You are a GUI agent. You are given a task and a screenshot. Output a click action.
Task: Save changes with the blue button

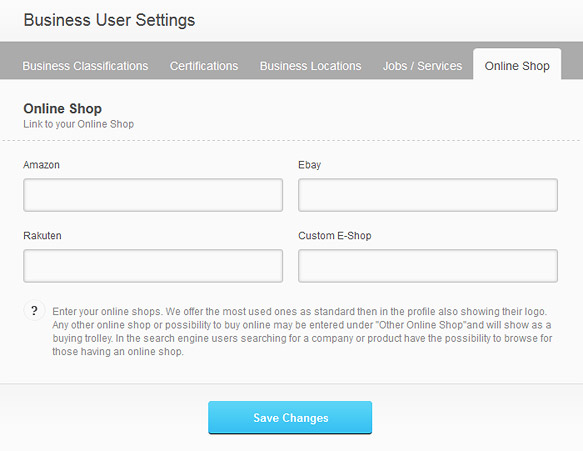[x=290, y=417]
